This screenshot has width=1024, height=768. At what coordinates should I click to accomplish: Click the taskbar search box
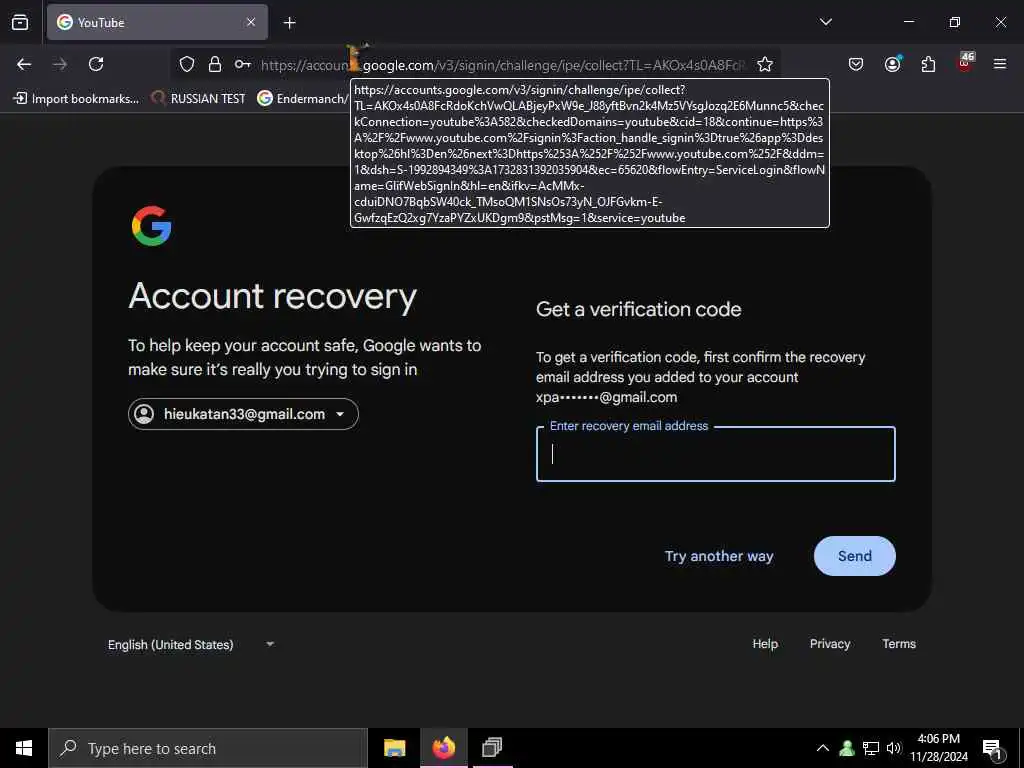pyautogui.click(x=208, y=748)
